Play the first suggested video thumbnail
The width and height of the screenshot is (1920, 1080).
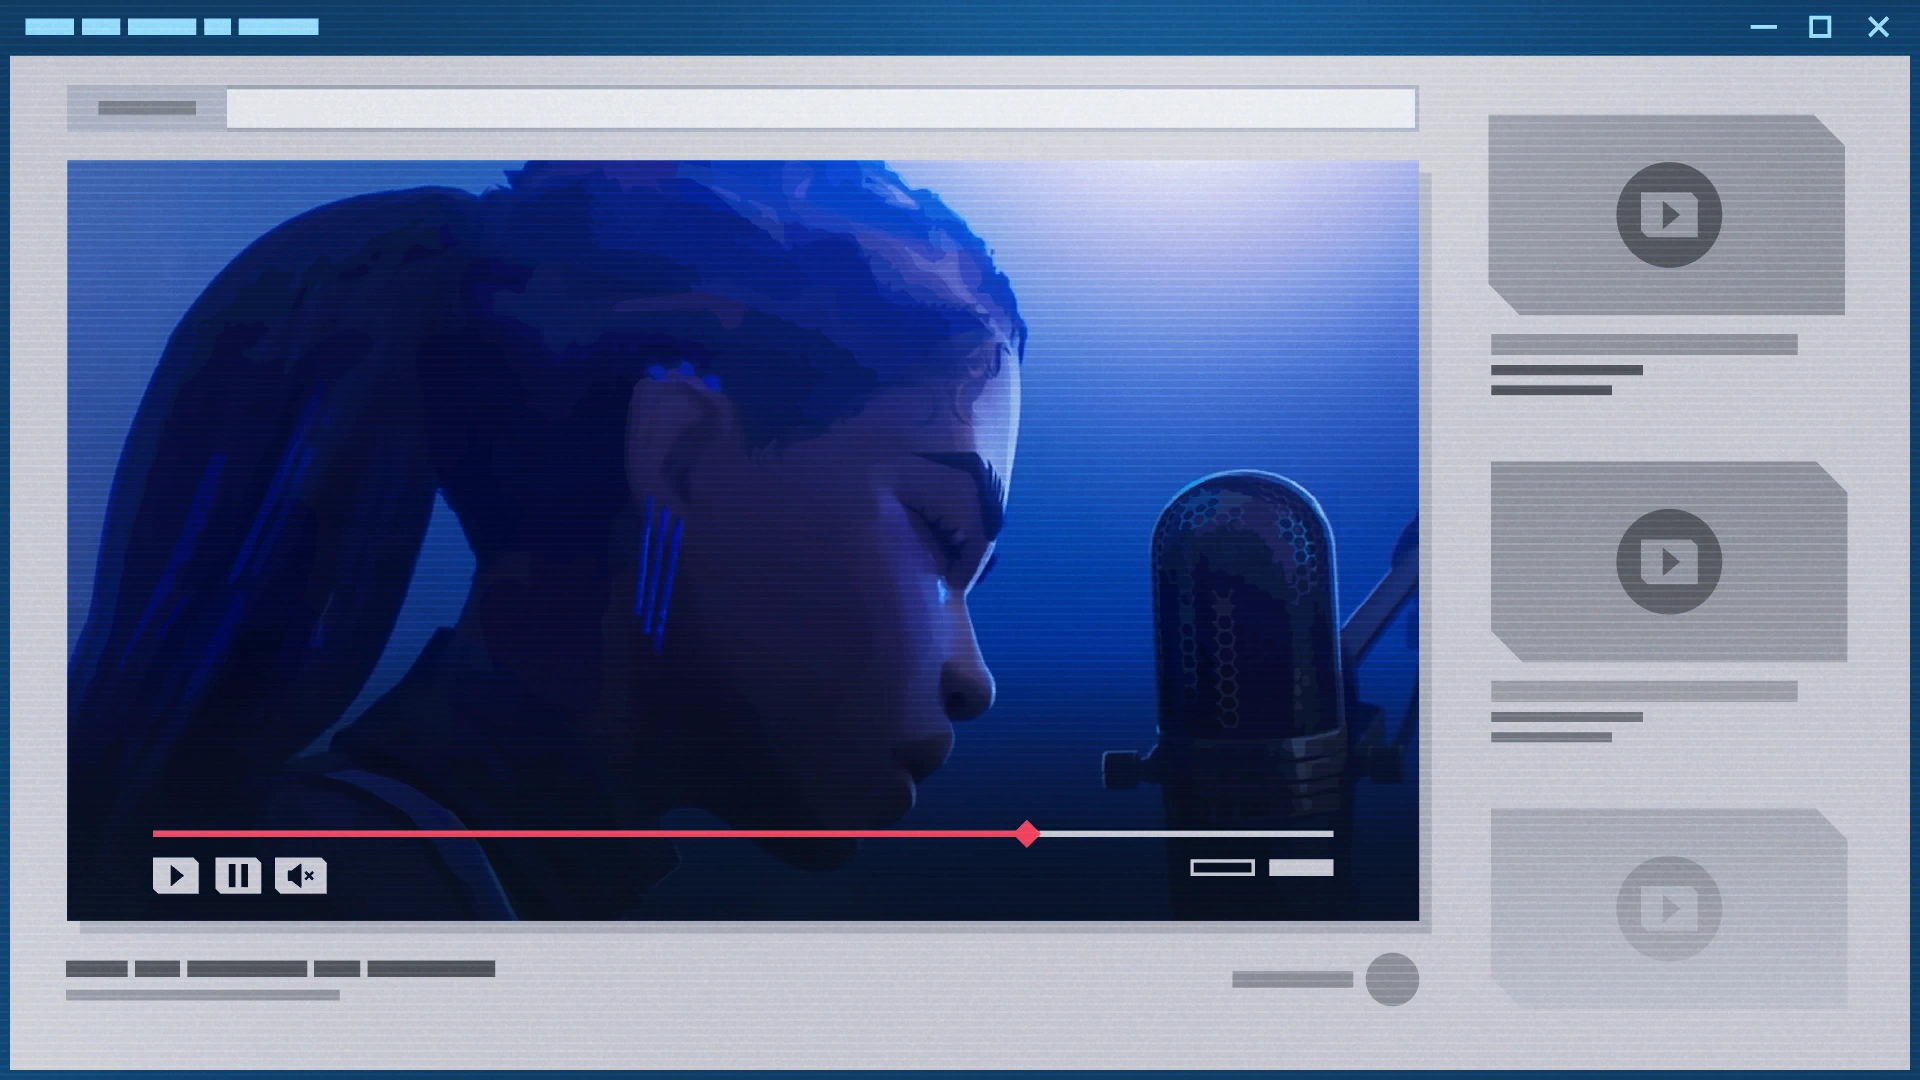click(1668, 214)
